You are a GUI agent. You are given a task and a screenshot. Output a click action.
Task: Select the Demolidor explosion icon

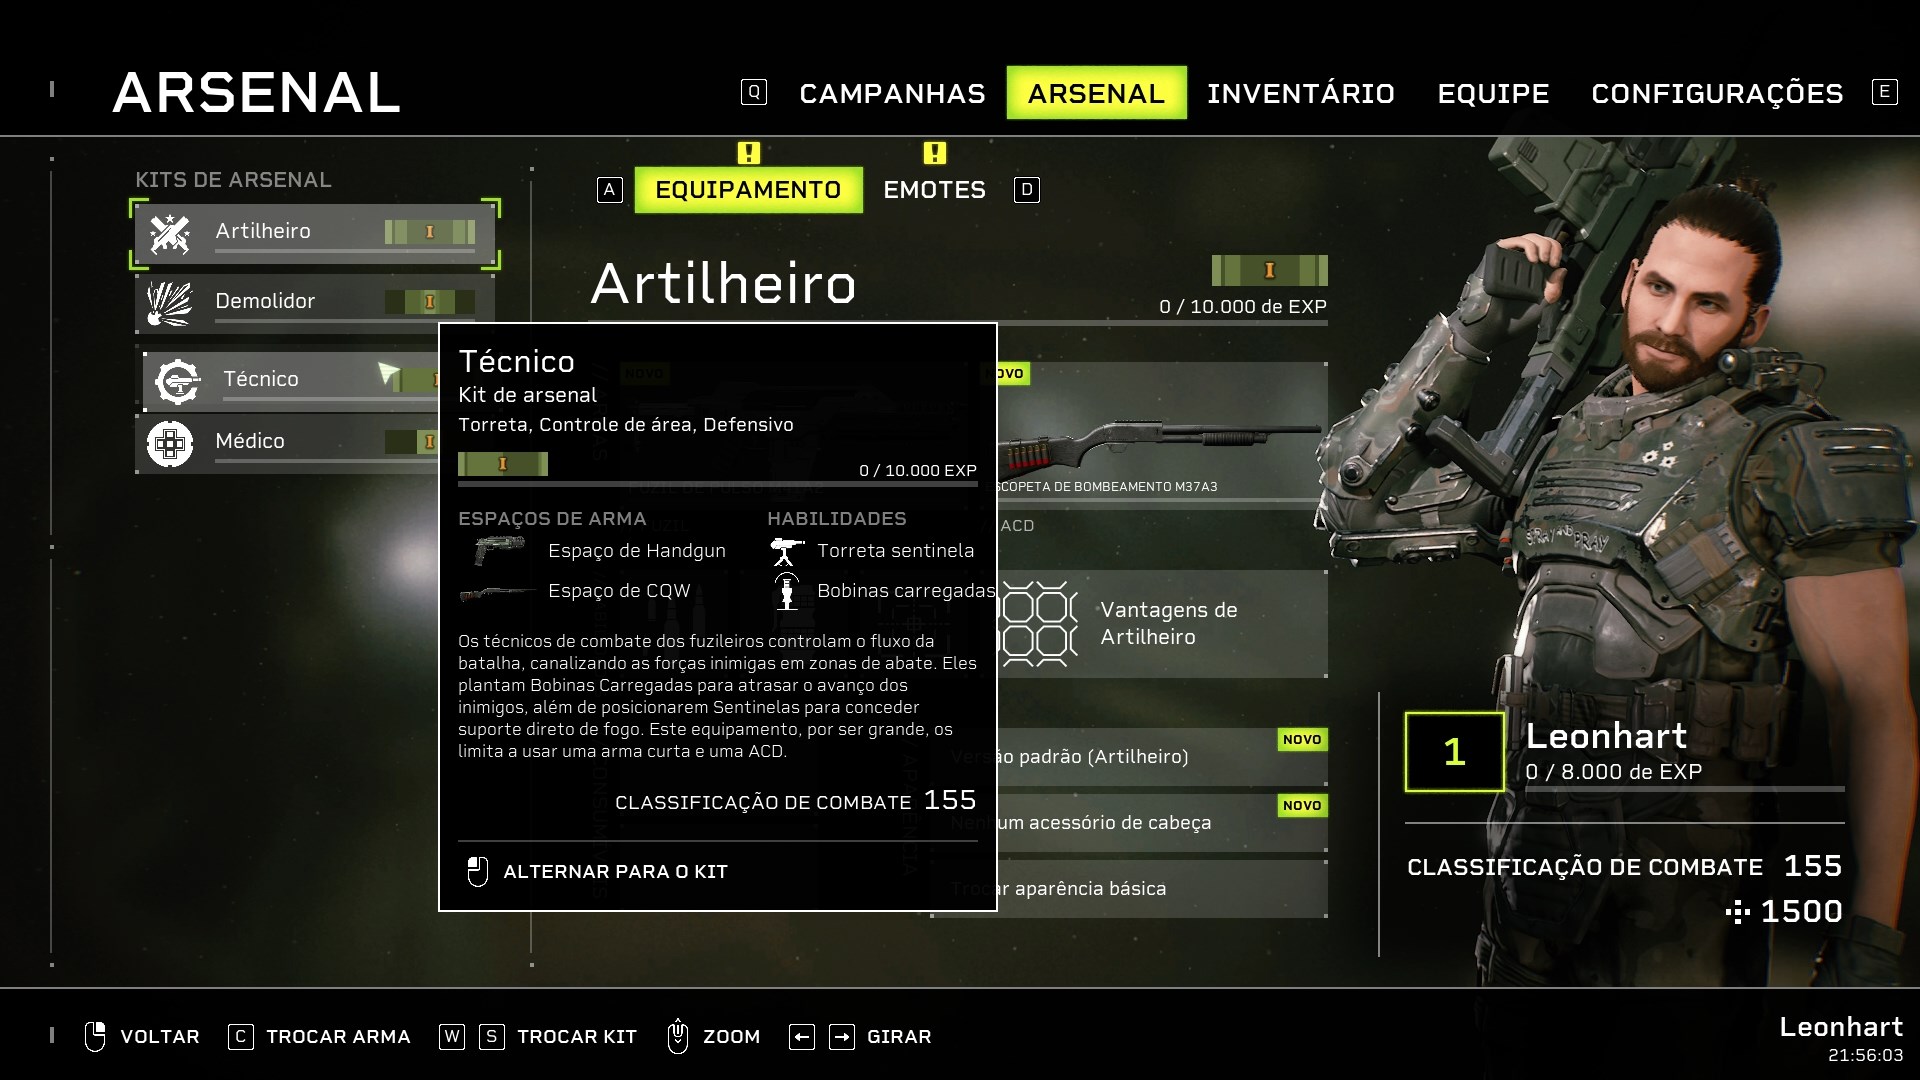click(169, 303)
